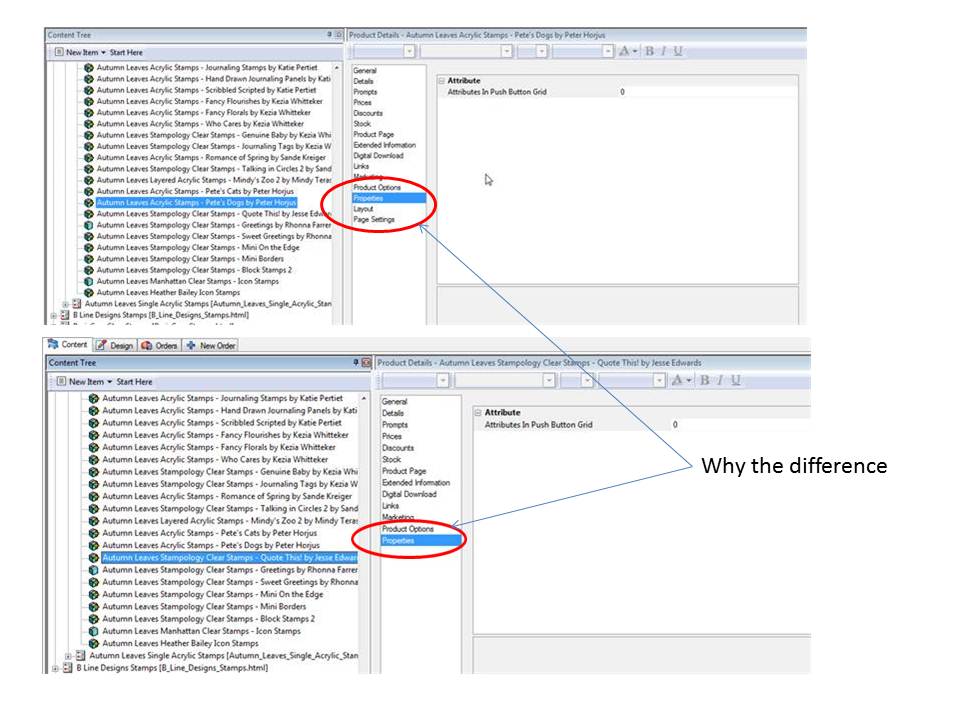Screen dimensions: 960x720
Task: Click the Orders tab icon
Action: (147, 345)
